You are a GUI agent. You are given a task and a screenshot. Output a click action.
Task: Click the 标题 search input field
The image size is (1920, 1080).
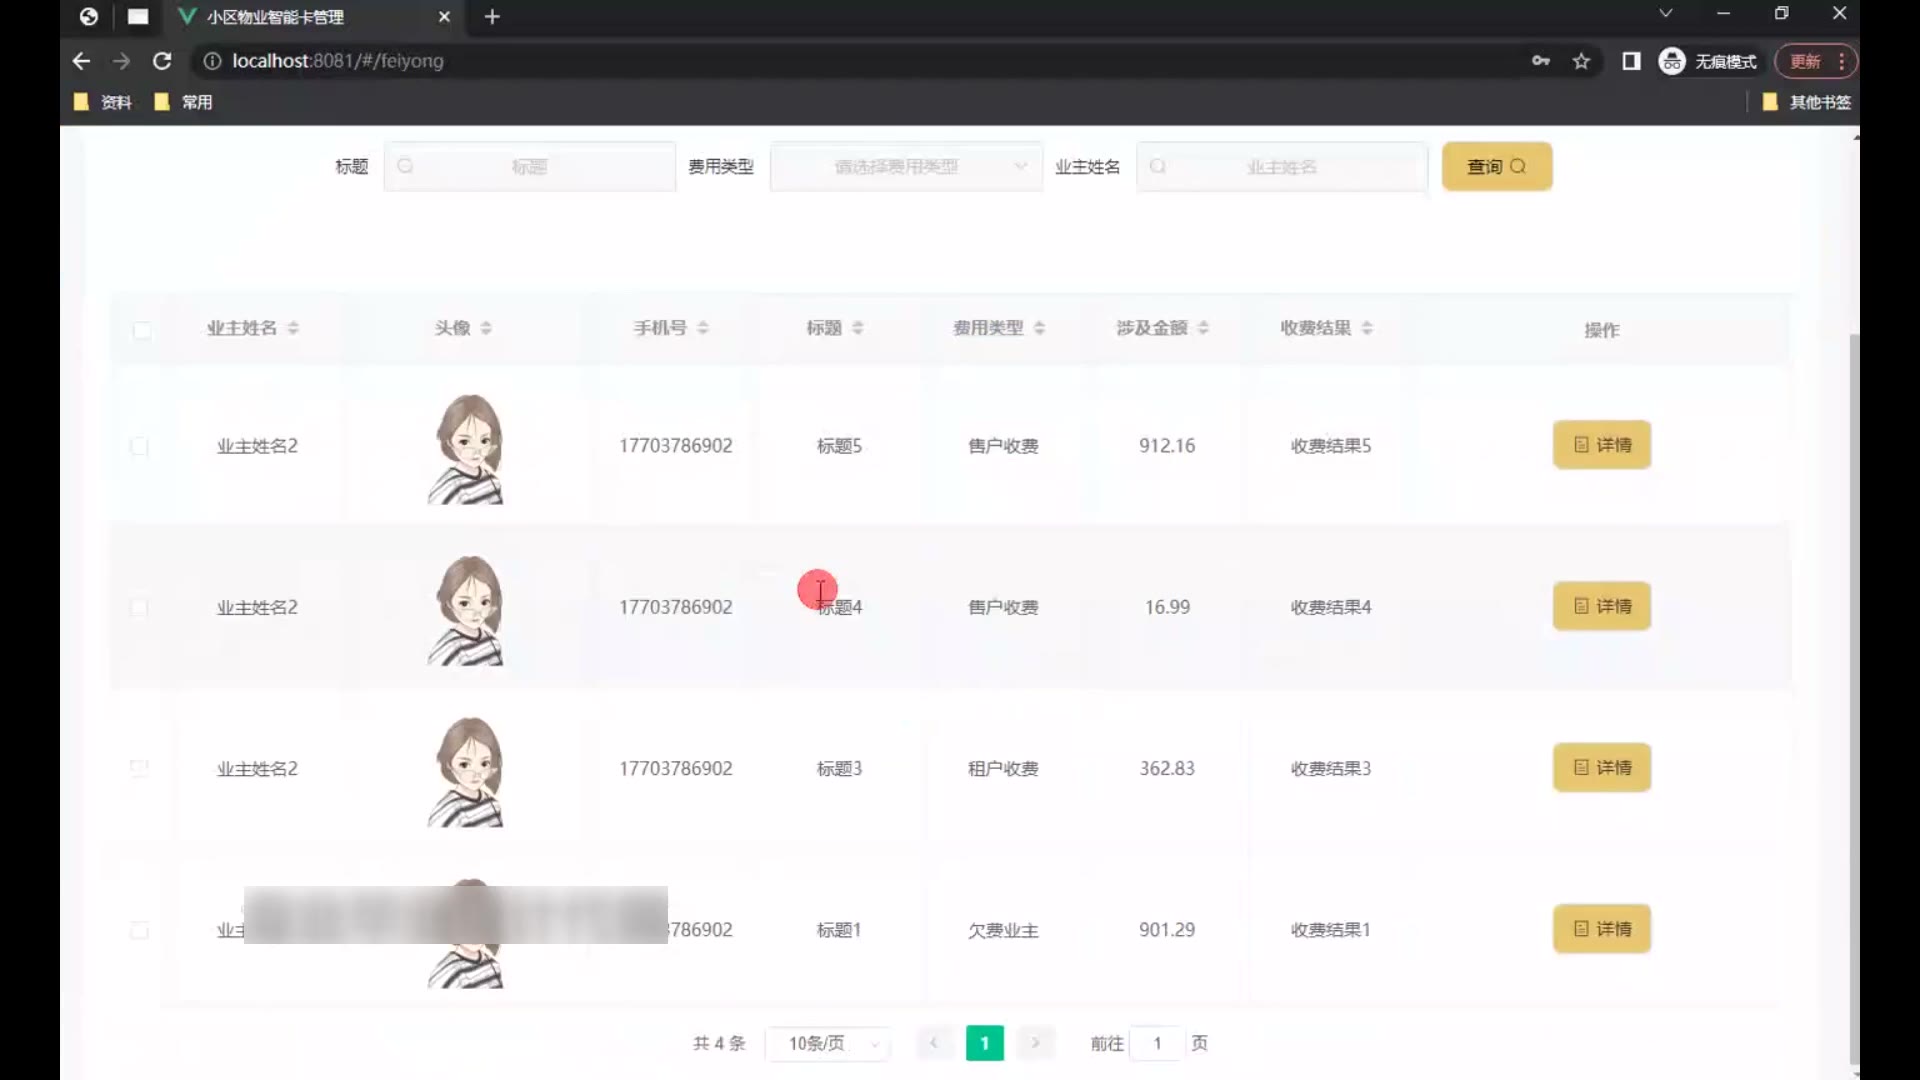[x=530, y=167]
